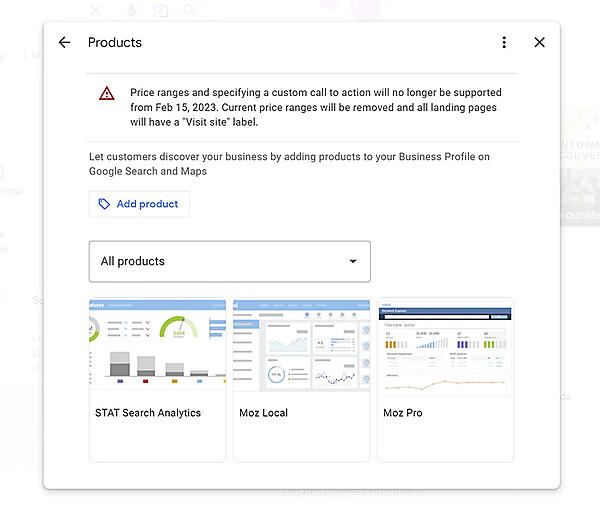The image size is (600, 512).
Task: Open the three-dot more options menu
Action: 504,42
